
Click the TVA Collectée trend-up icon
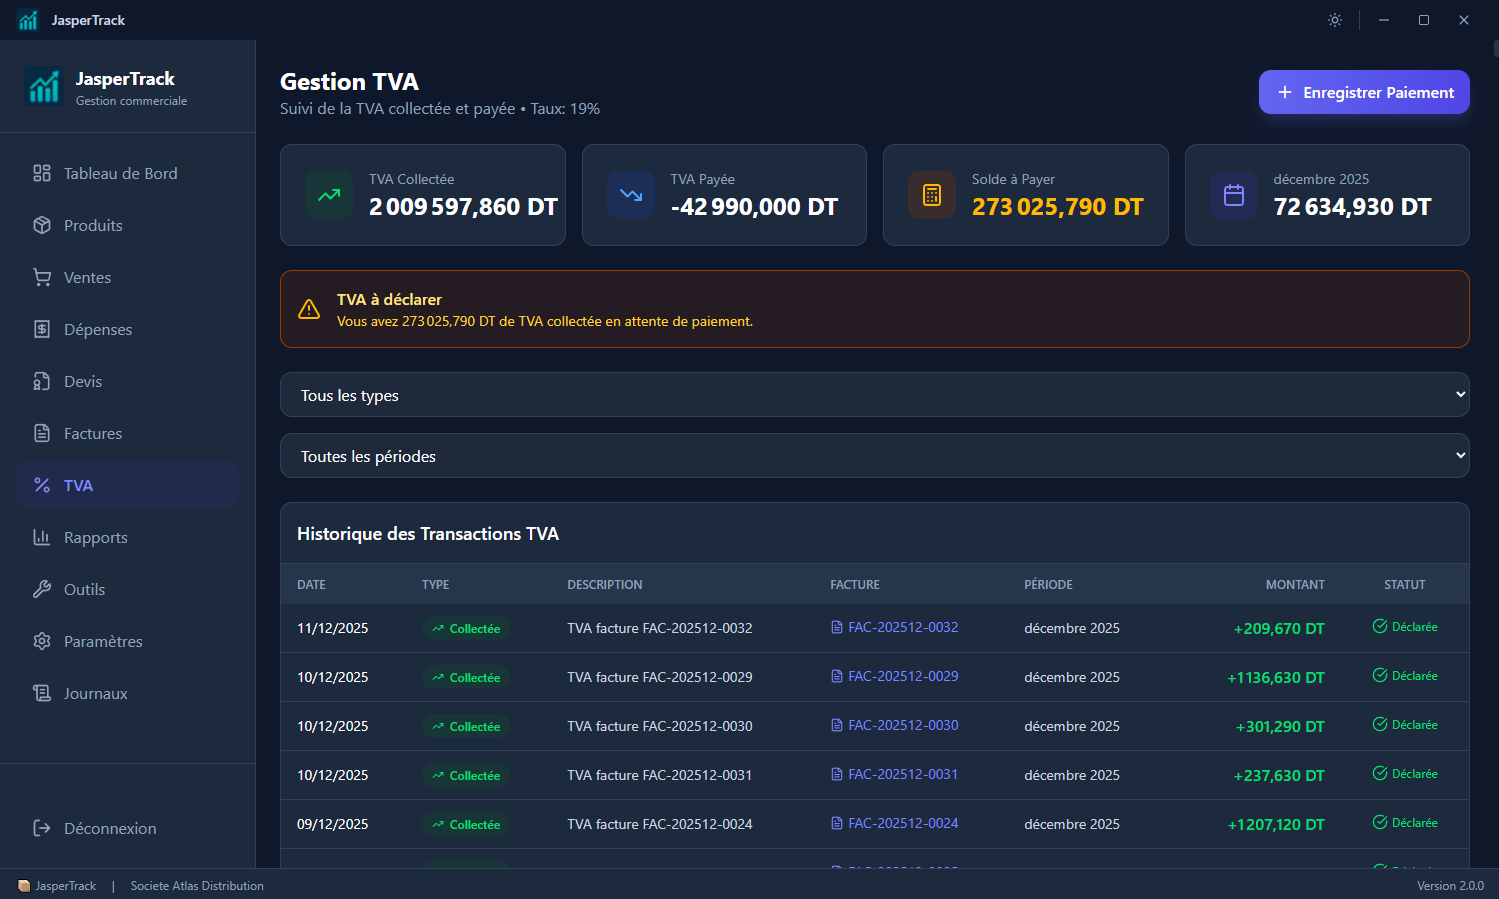pos(329,195)
